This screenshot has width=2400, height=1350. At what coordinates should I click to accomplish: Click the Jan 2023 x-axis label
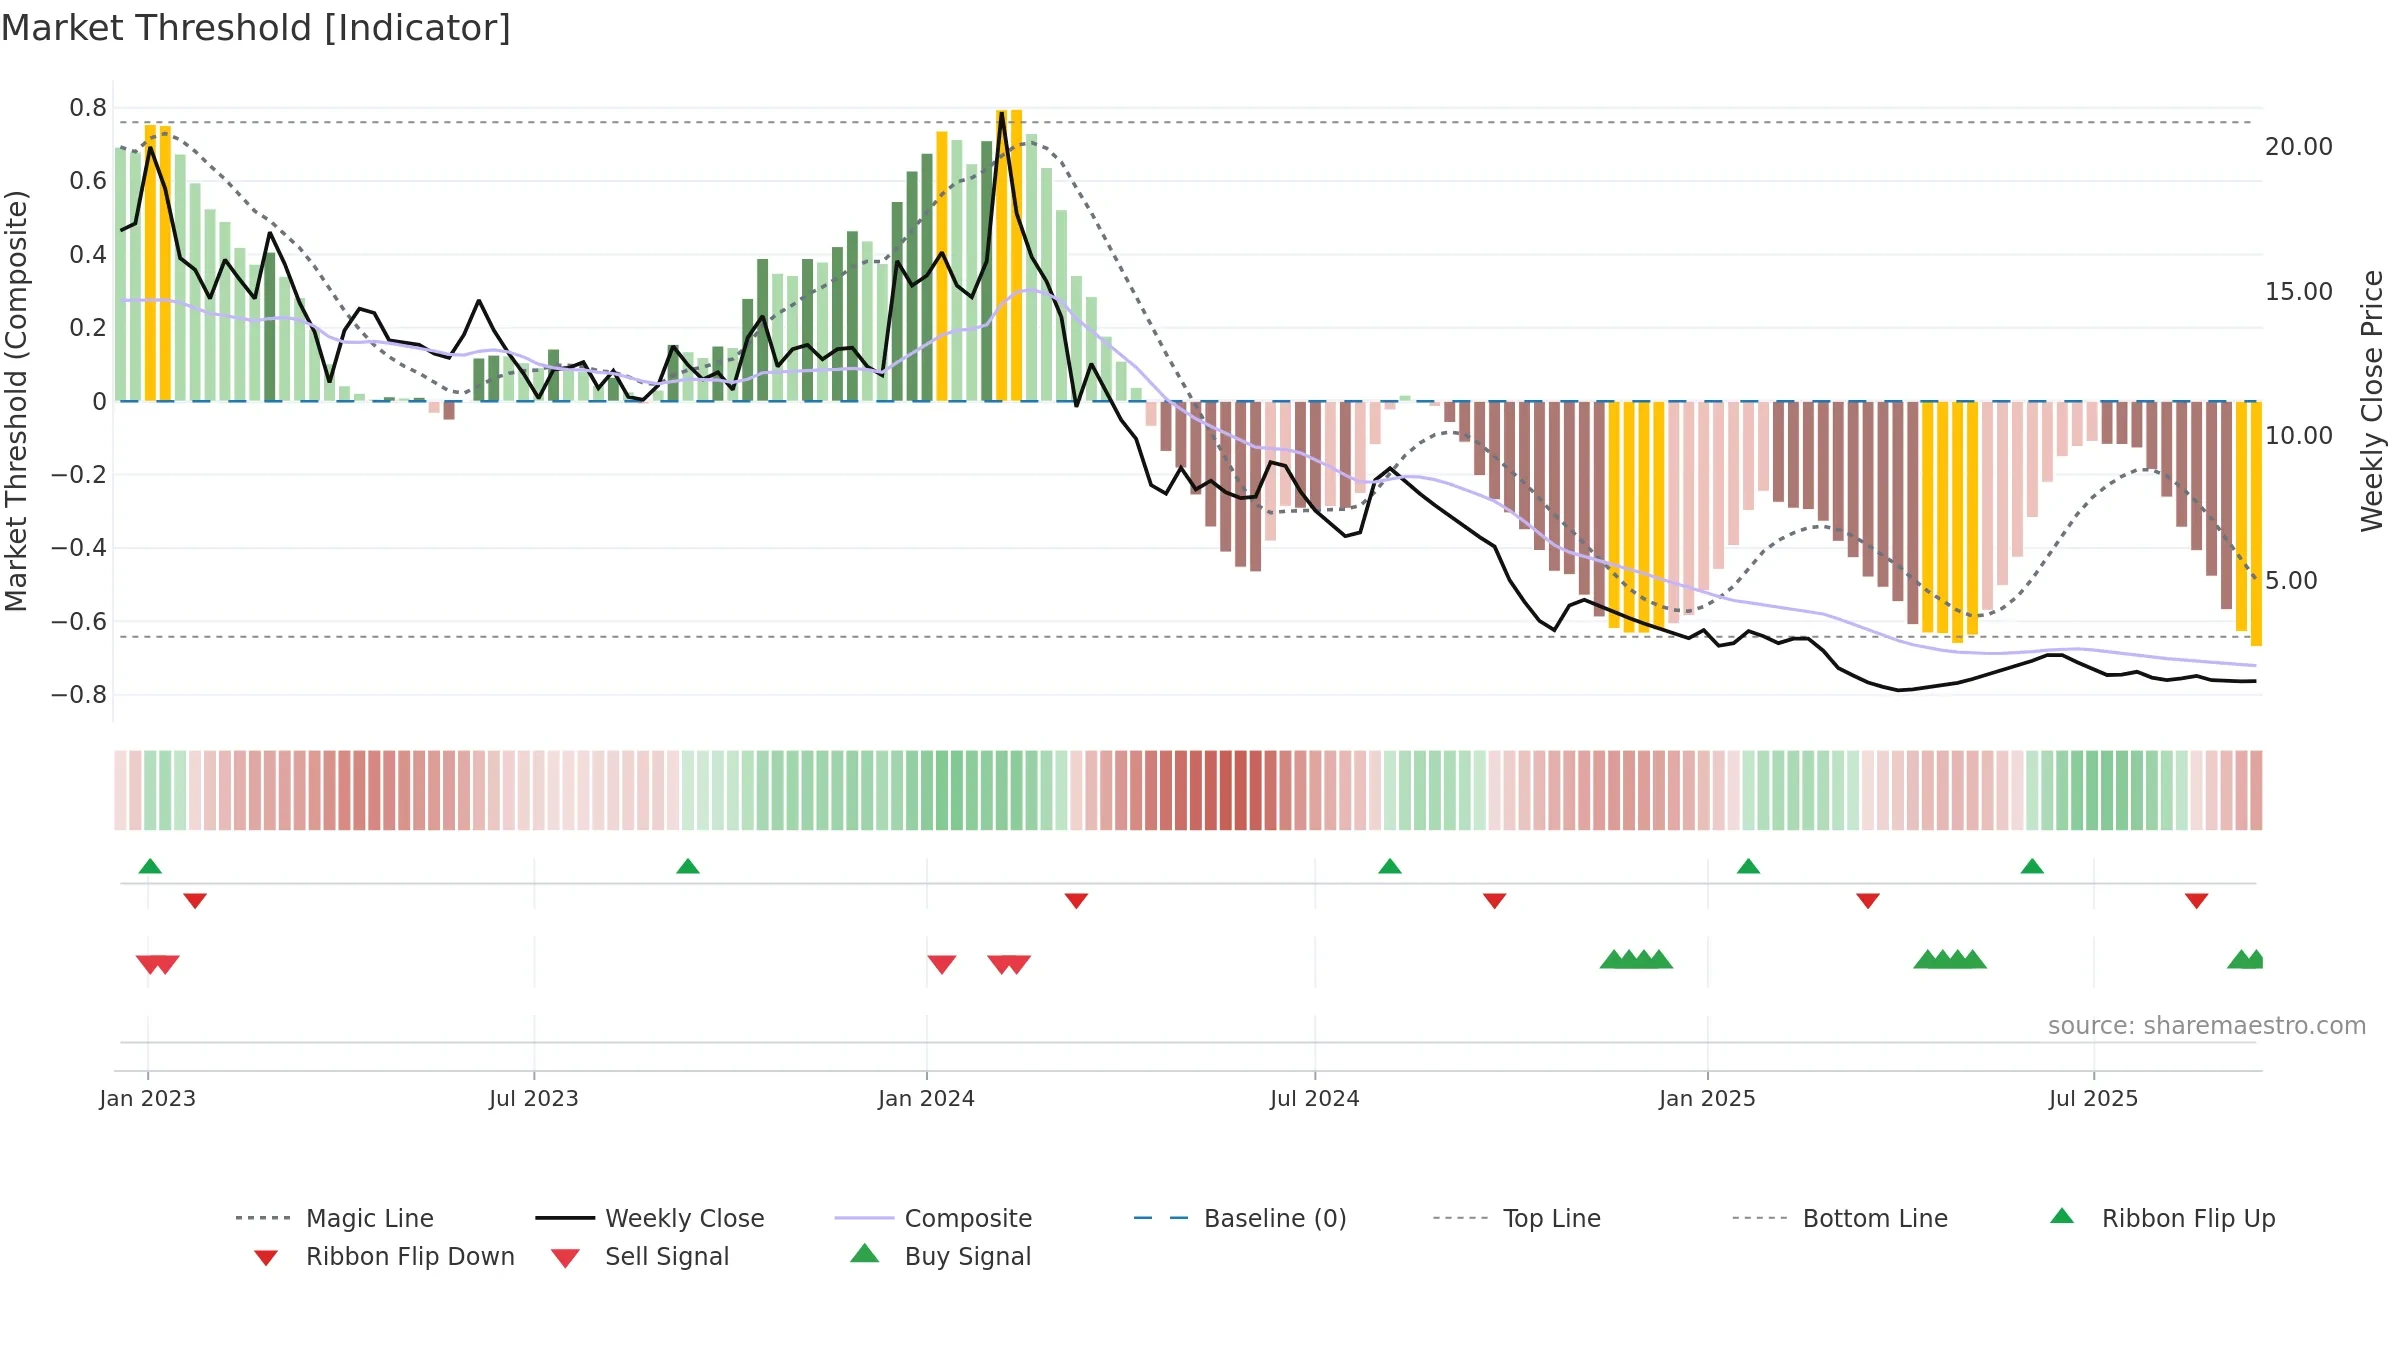[148, 1098]
